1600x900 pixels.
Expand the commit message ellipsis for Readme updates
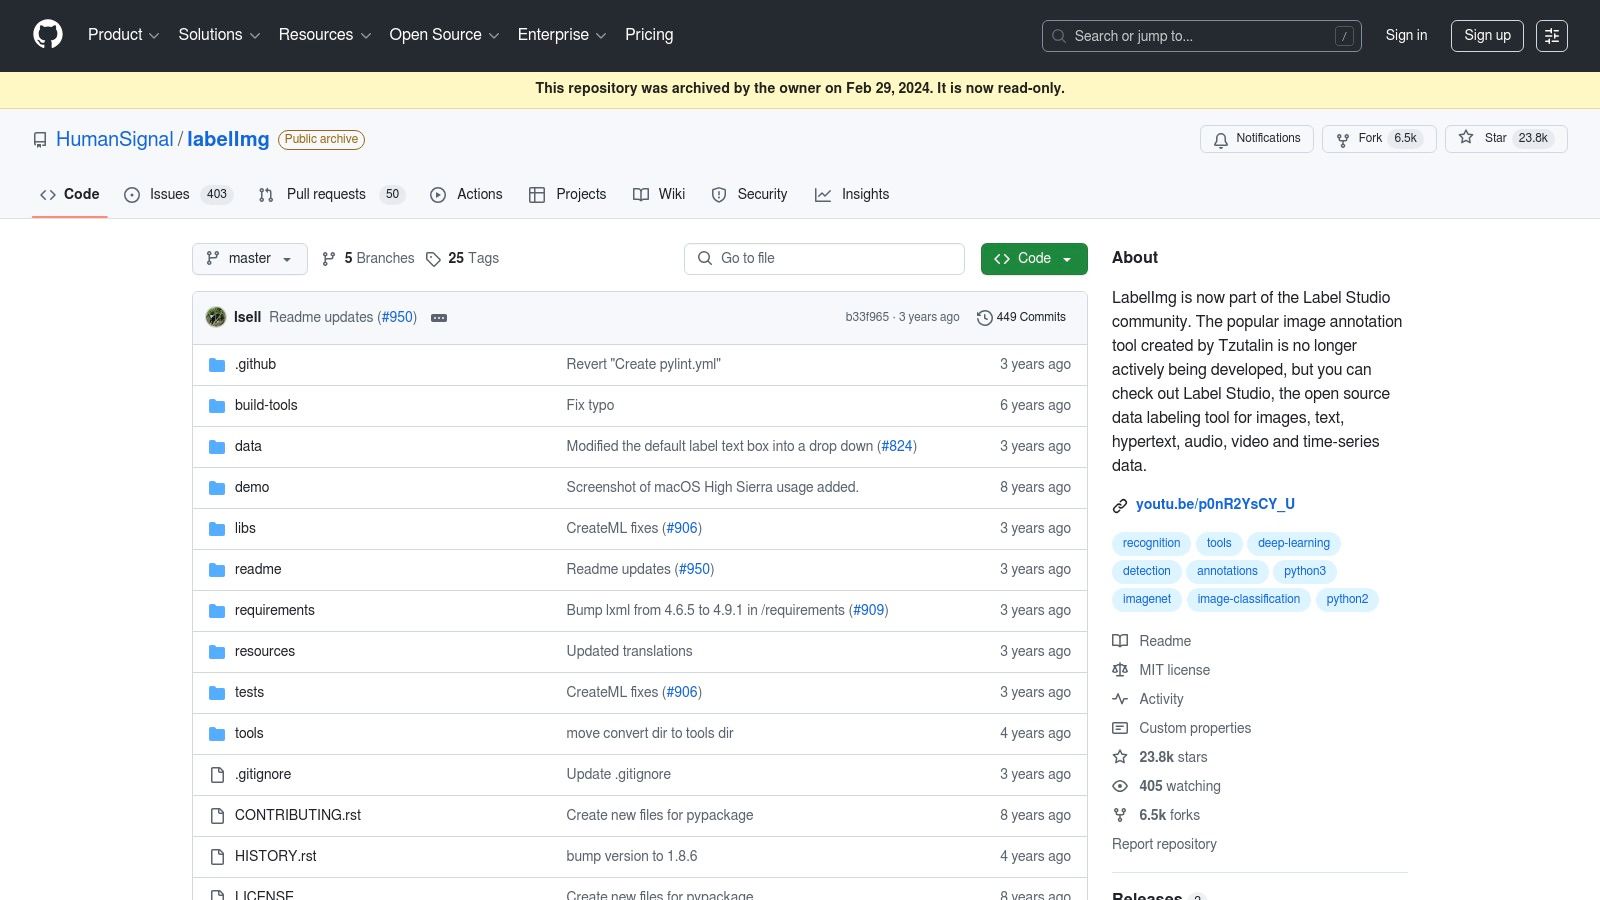(439, 318)
